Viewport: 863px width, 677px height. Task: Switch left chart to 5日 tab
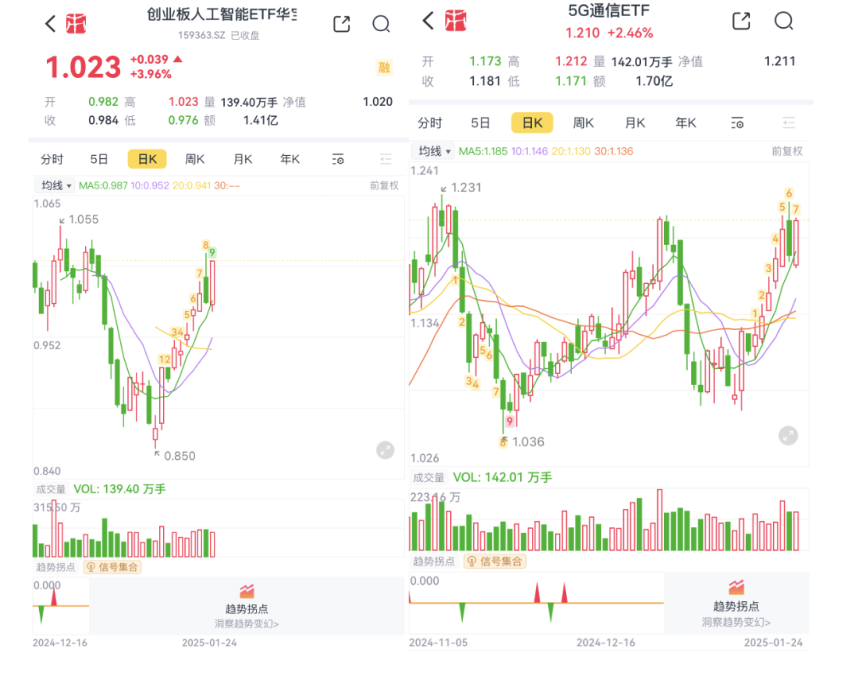point(99,160)
